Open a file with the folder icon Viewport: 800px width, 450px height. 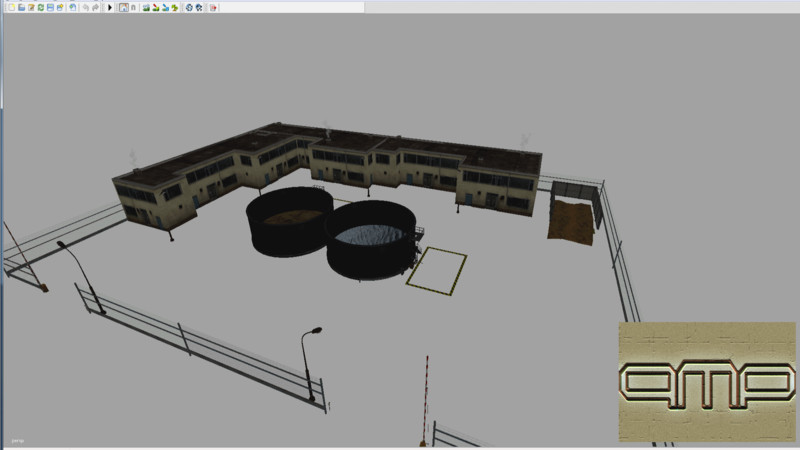coord(21,7)
